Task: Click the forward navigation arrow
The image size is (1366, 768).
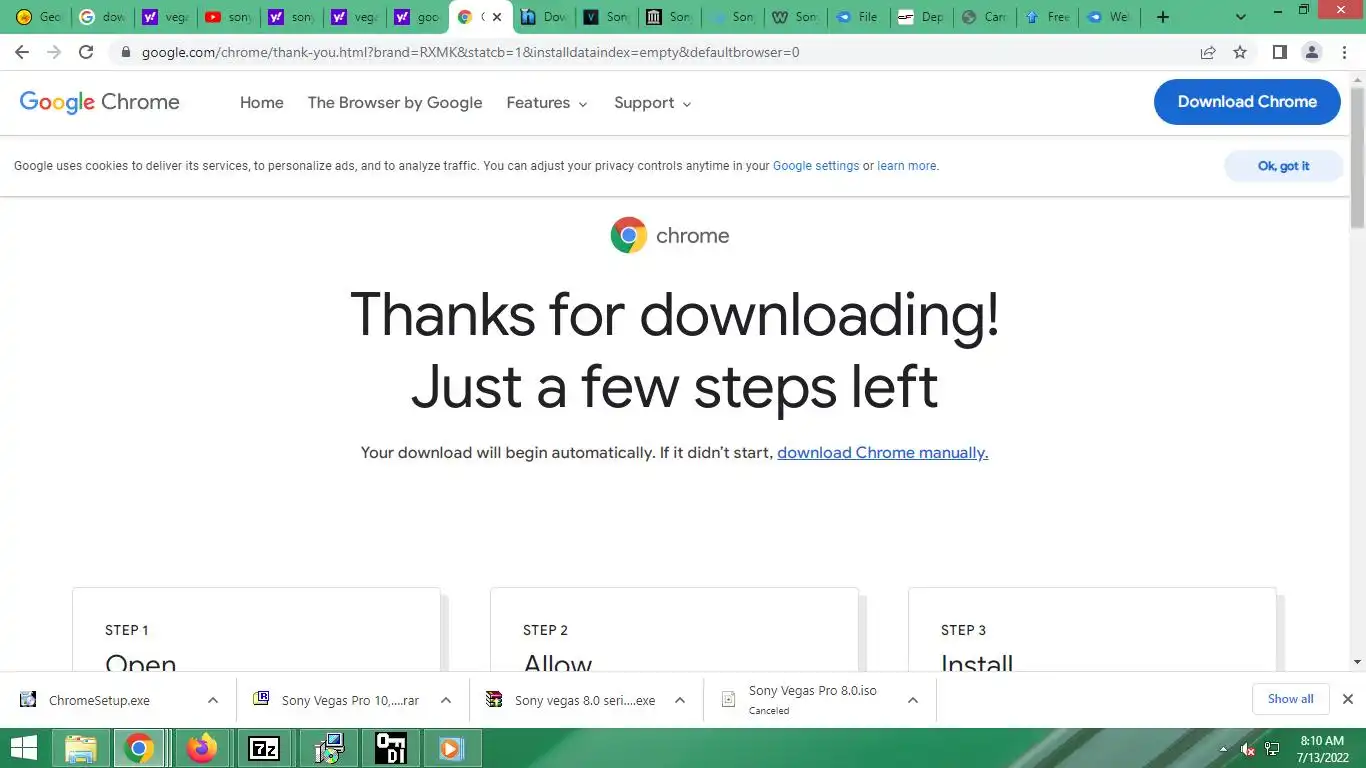Action: coord(54,52)
